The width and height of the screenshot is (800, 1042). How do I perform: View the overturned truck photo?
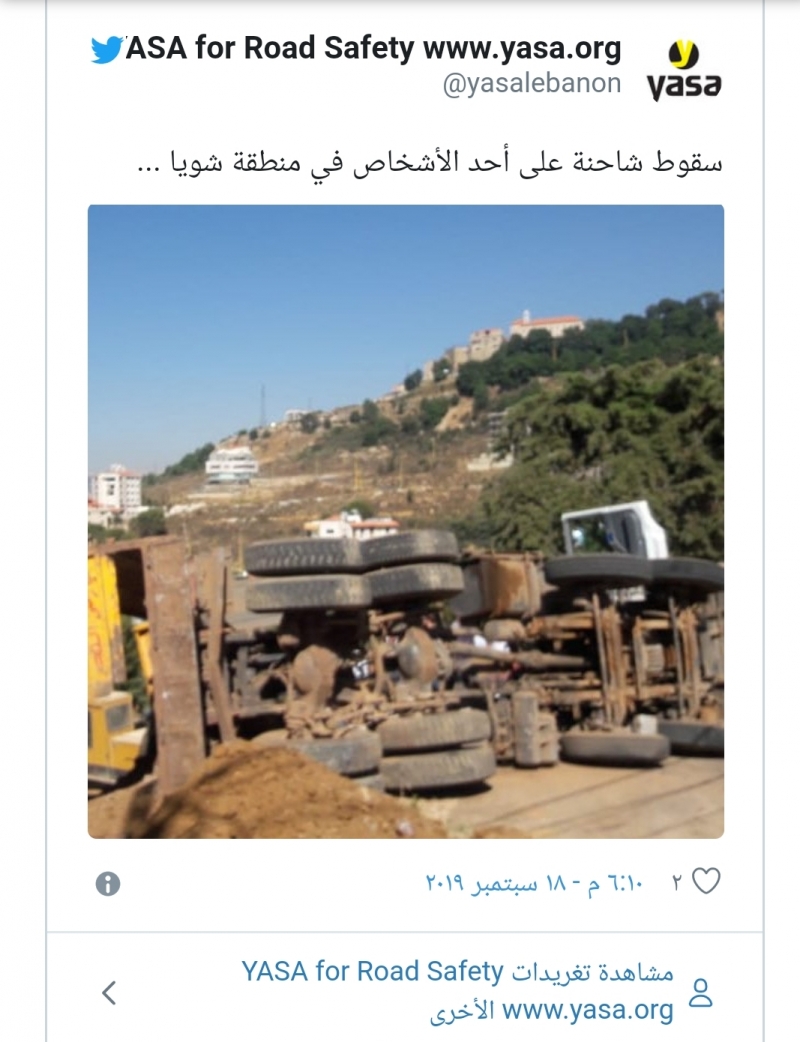click(406, 522)
